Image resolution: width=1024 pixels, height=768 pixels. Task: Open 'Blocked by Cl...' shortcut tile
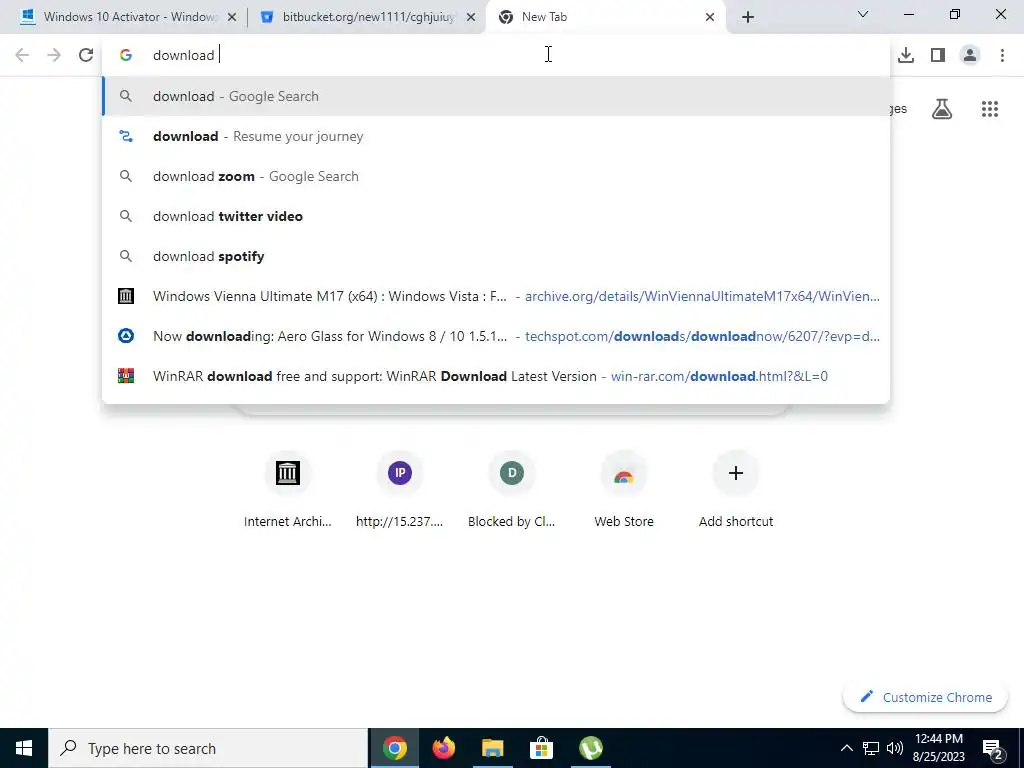[x=511, y=490]
